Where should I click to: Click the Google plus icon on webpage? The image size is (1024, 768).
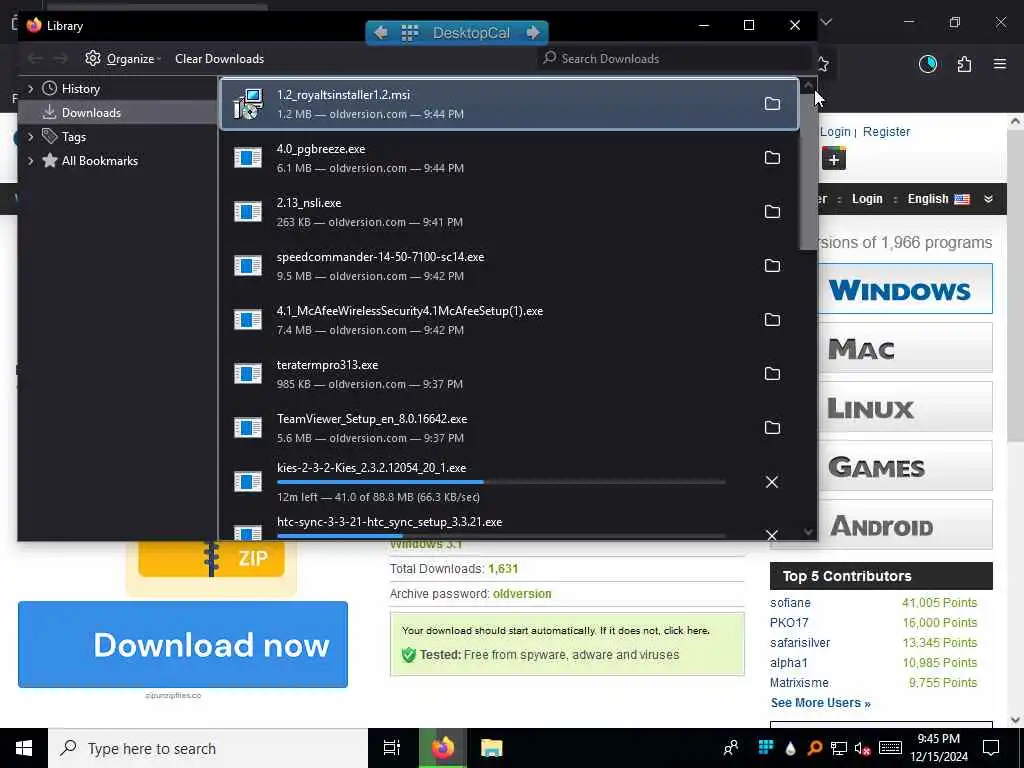click(834, 159)
